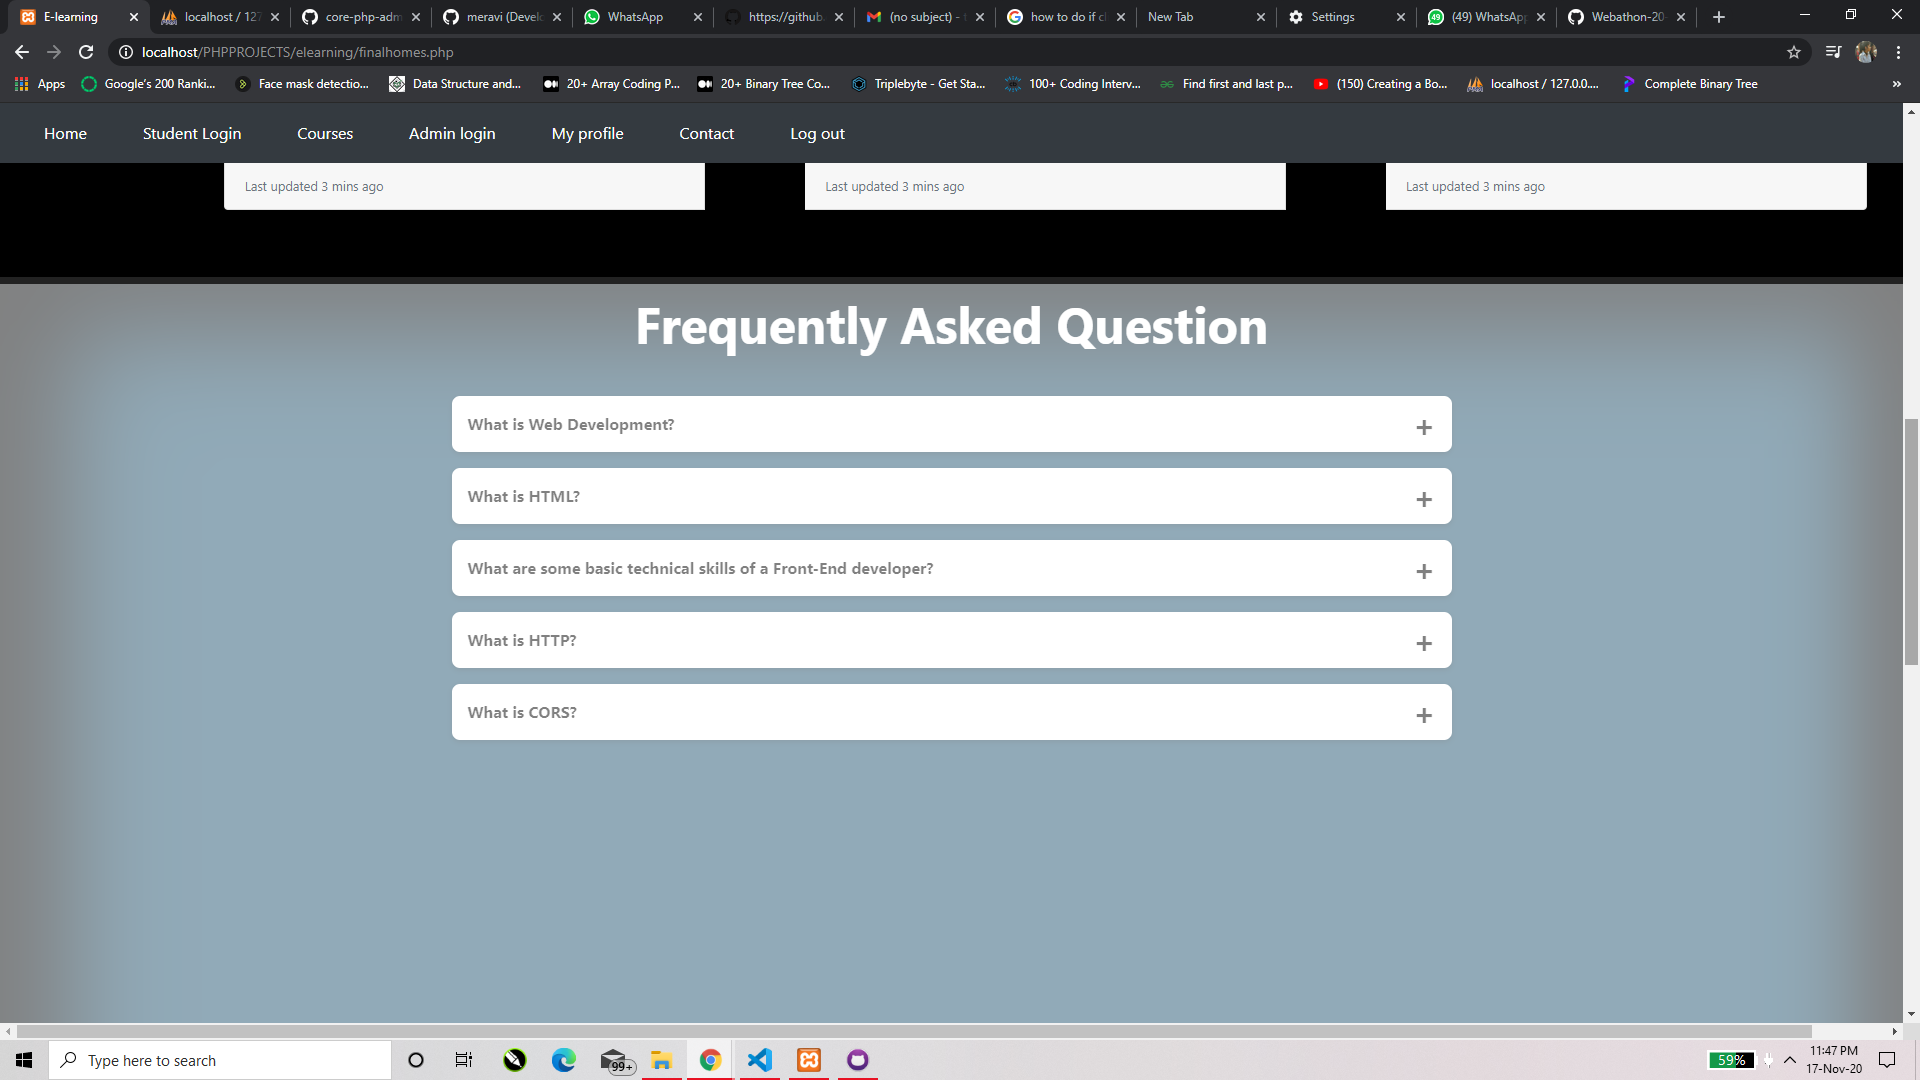Switch to the WhatsApp browser tab

(x=634, y=17)
